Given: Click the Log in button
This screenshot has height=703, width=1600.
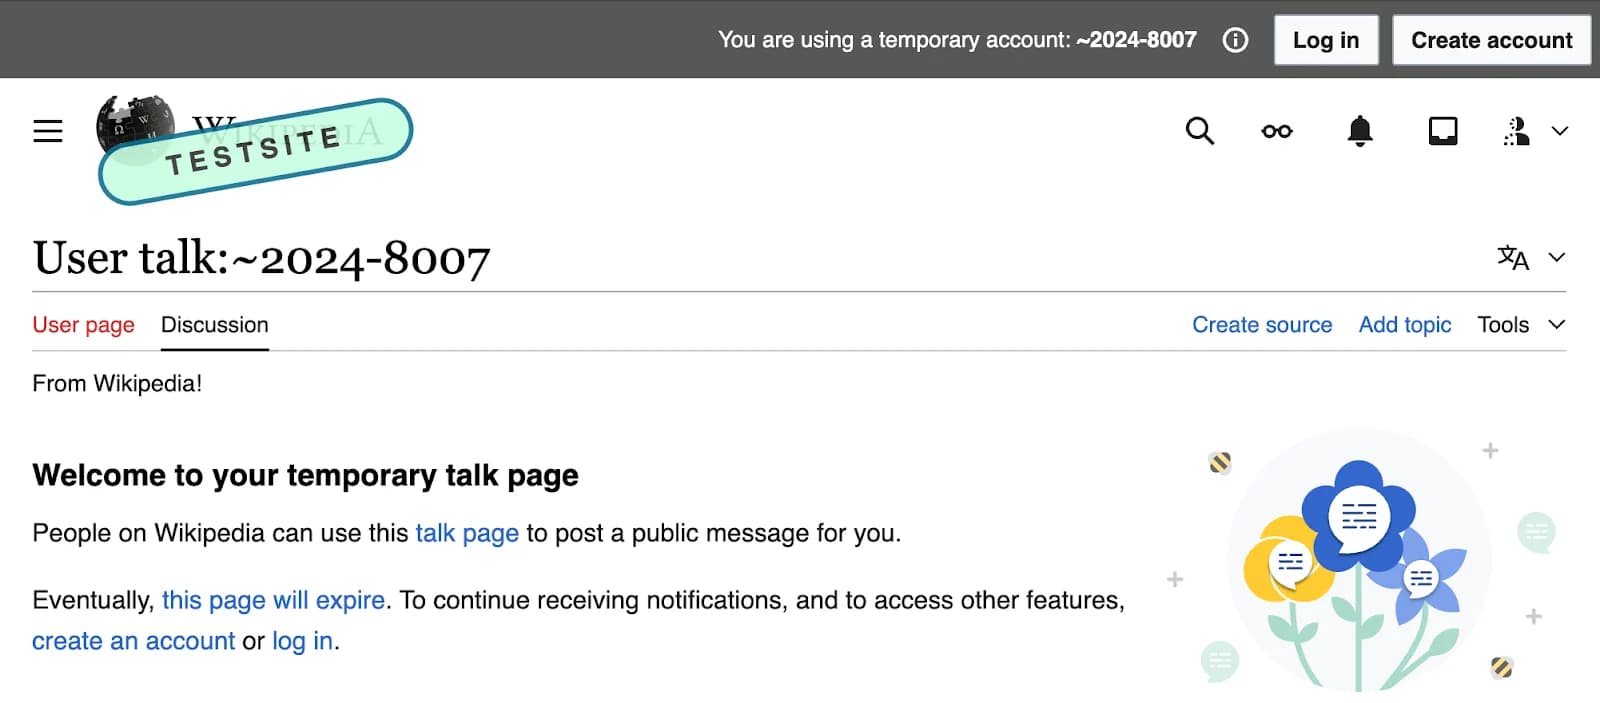Looking at the screenshot, I should pyautogui.click(x=1326, y=40).
